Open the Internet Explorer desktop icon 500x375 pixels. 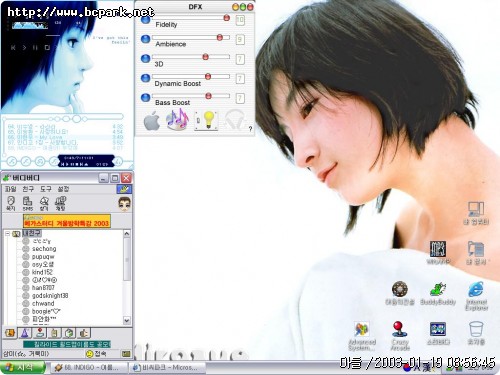coord(476,295)
